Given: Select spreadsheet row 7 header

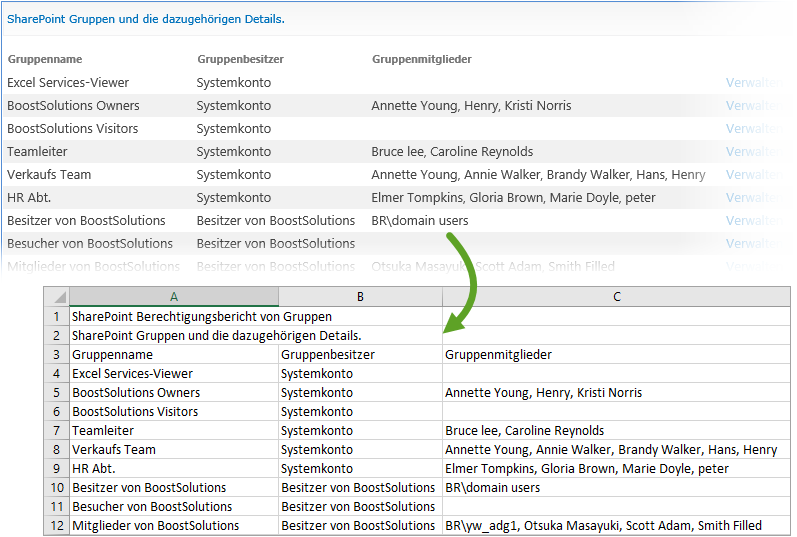Looking at the screenshot, I should pos(56,431).
